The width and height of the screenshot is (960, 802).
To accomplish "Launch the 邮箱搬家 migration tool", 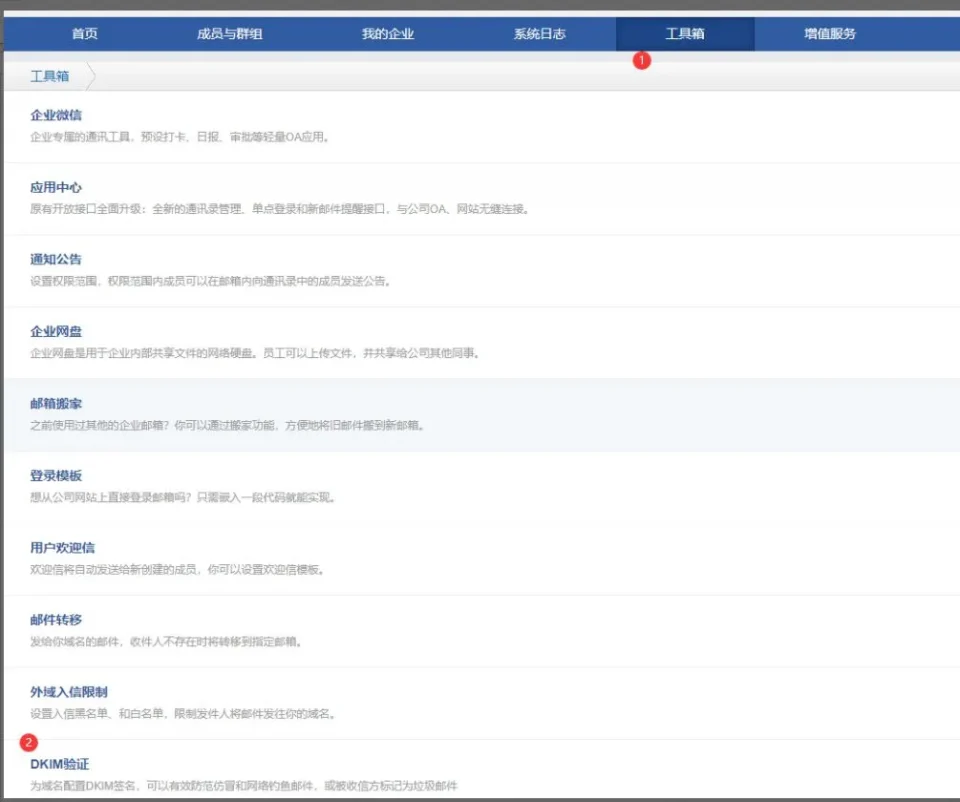I will click(x=56, y=403).
